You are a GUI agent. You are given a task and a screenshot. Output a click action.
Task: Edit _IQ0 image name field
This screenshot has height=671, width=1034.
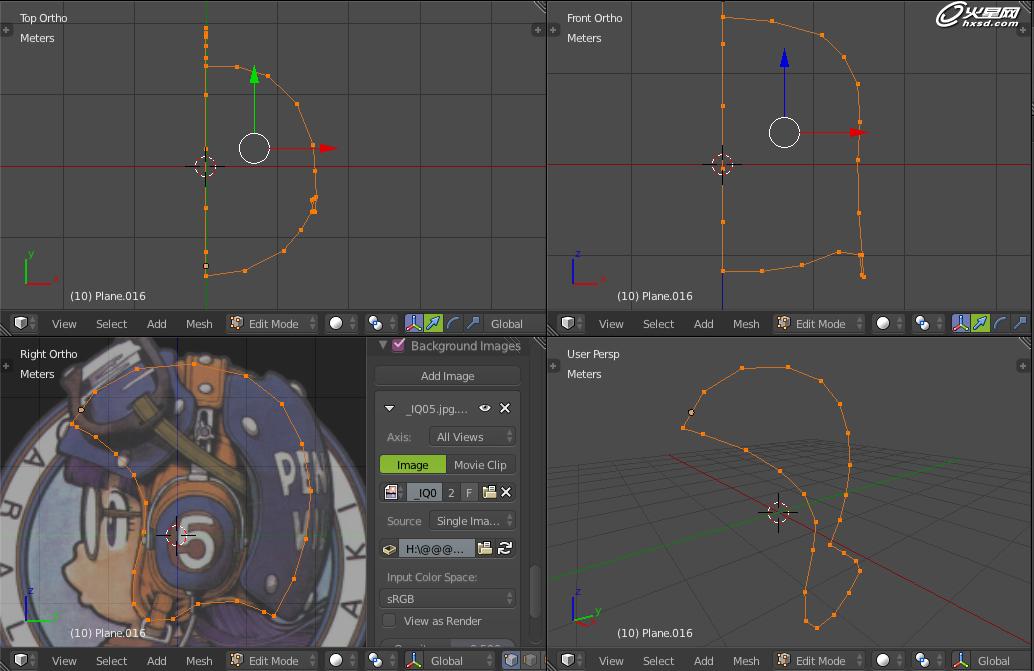(425, 492)
